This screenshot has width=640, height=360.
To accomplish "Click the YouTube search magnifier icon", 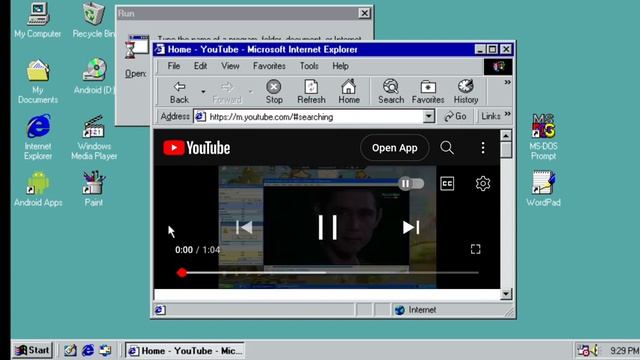I will pos(447,147).
